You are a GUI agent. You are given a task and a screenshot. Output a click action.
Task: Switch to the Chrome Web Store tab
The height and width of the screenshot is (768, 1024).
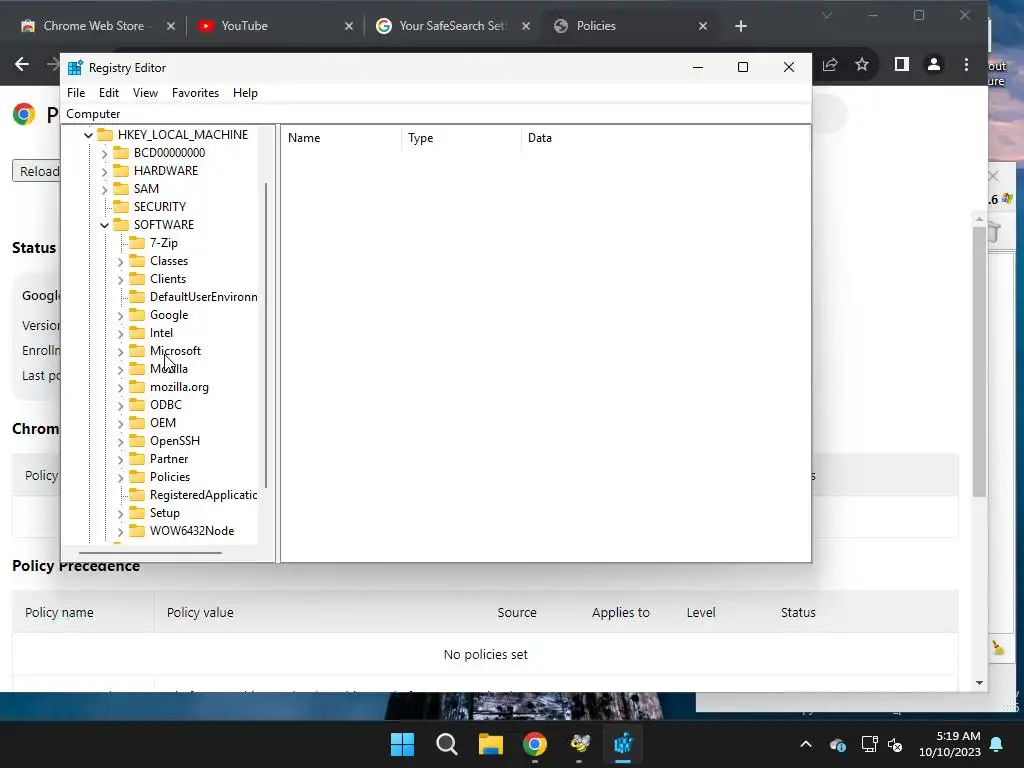tap(91, 25)
